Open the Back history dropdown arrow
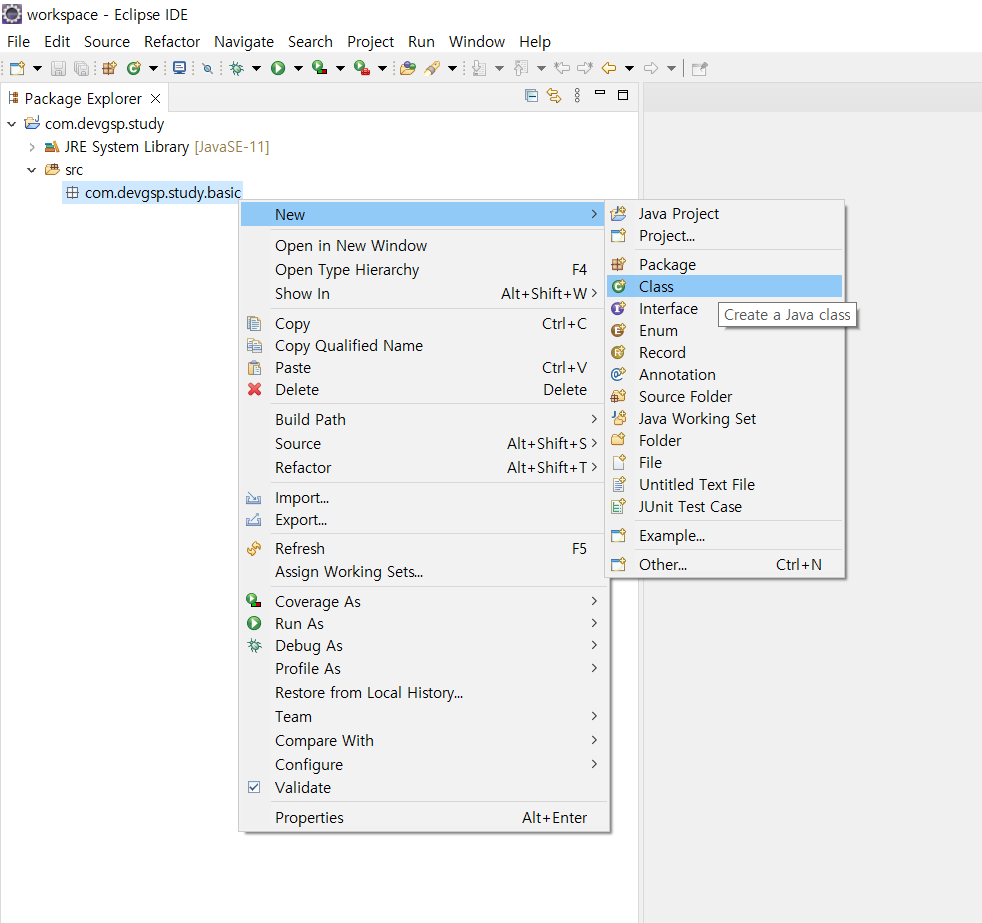Image resolution: width=982 pixels, height=923 pixels. 629,68
